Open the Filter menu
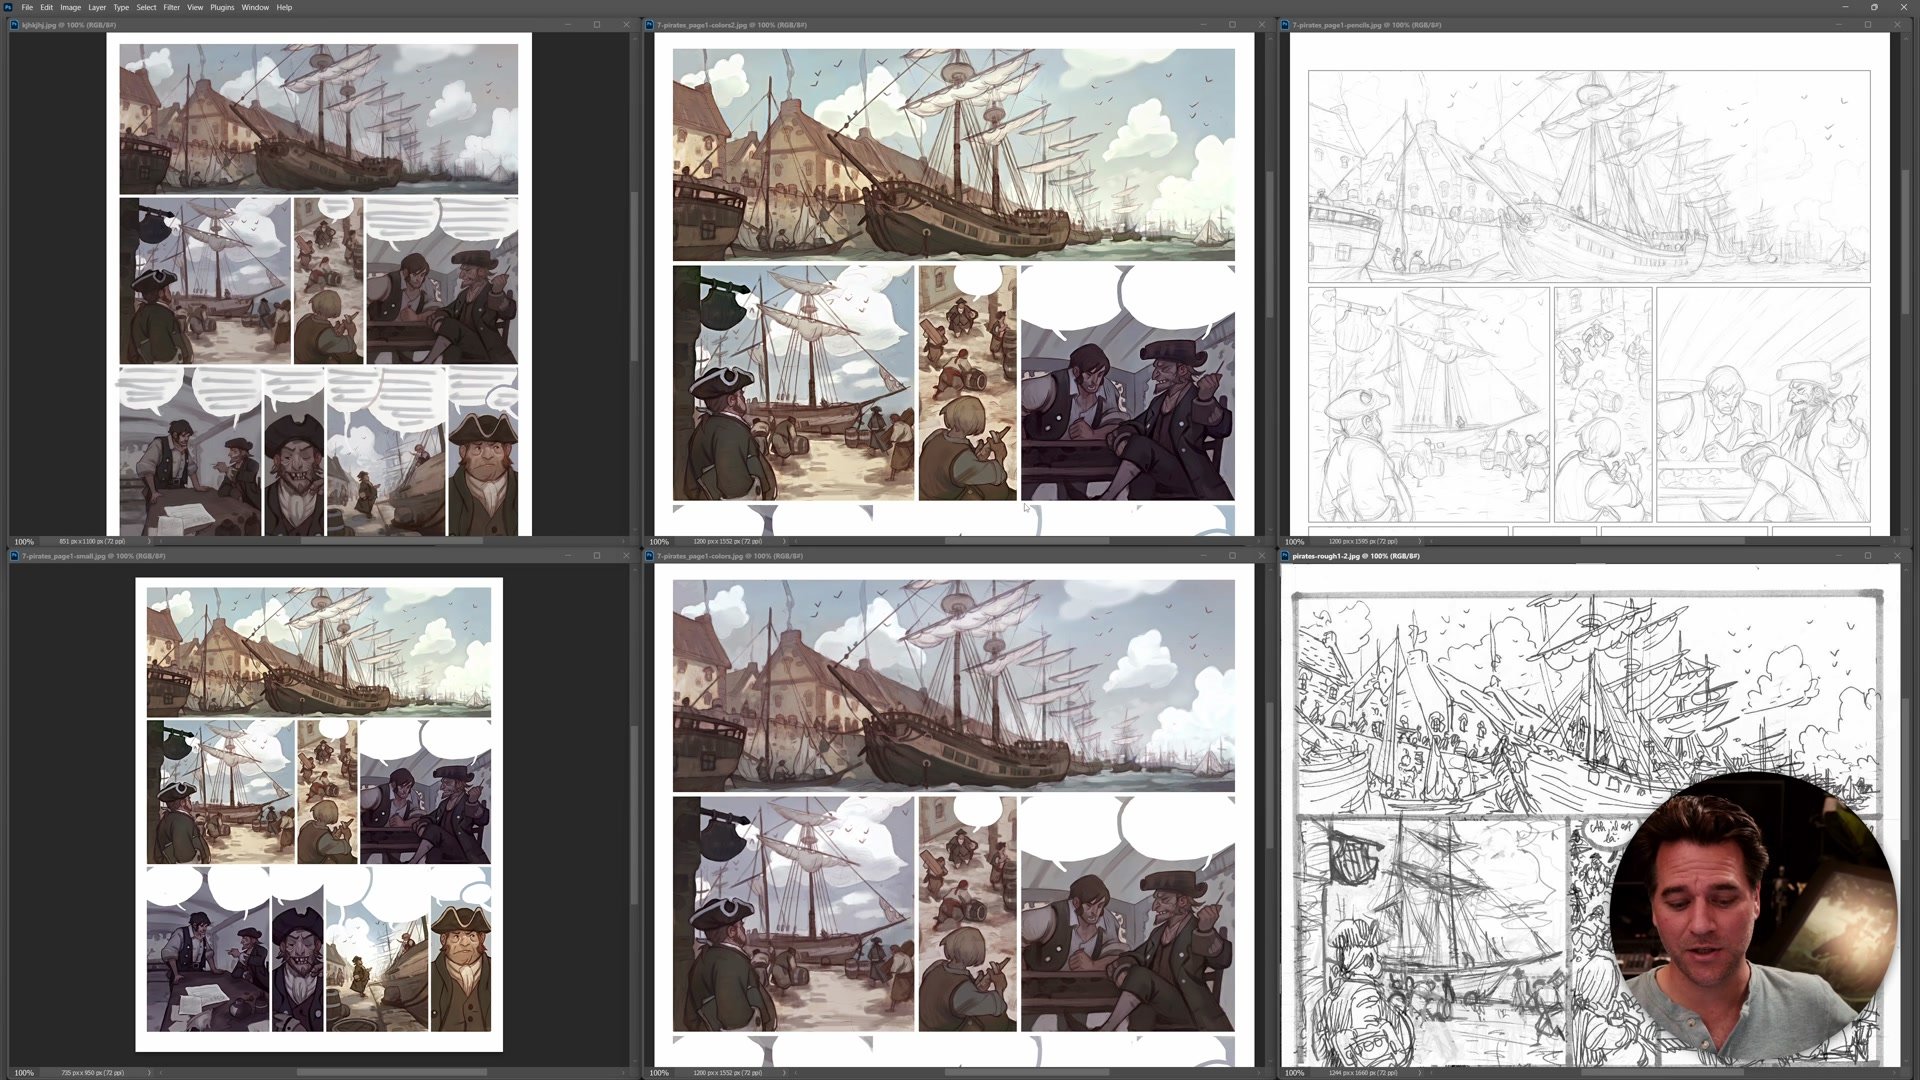The height and width of the screenshot is (1080, 1920). click(171, 7)
